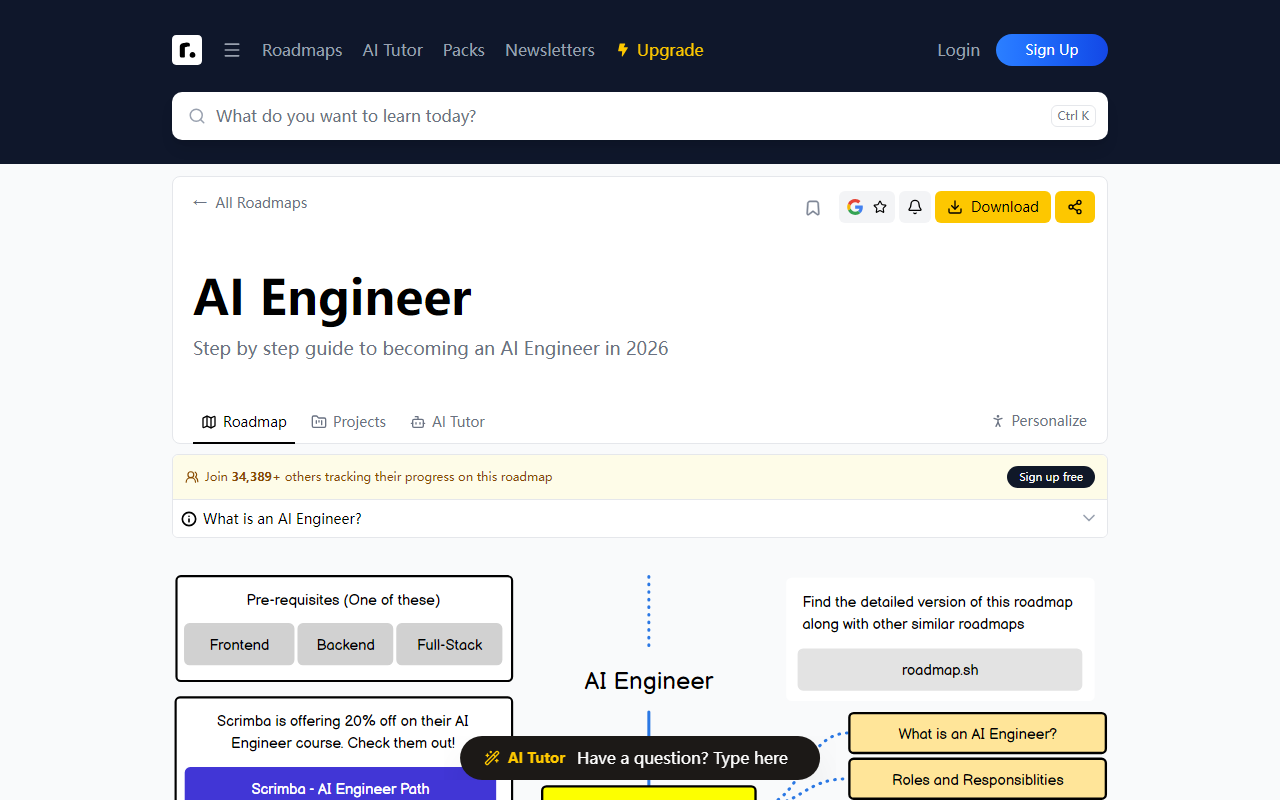Select the Full-Stack prerequisite box
This screenshot has width=1280, height=800.
(450, 644)
